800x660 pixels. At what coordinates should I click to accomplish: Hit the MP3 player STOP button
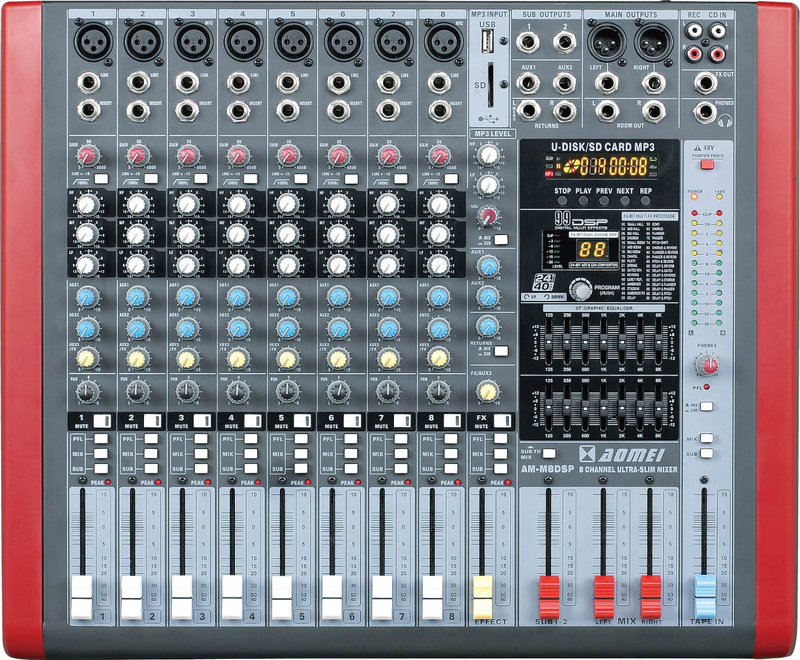pos(562,201)
